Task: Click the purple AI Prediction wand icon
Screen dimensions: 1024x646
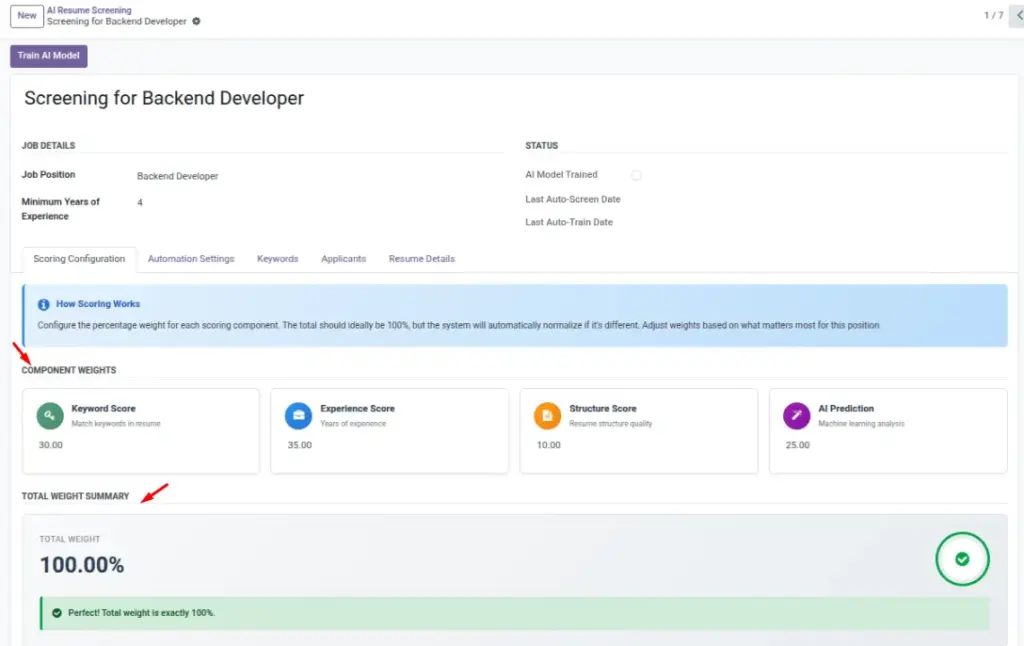Action: 796,416
